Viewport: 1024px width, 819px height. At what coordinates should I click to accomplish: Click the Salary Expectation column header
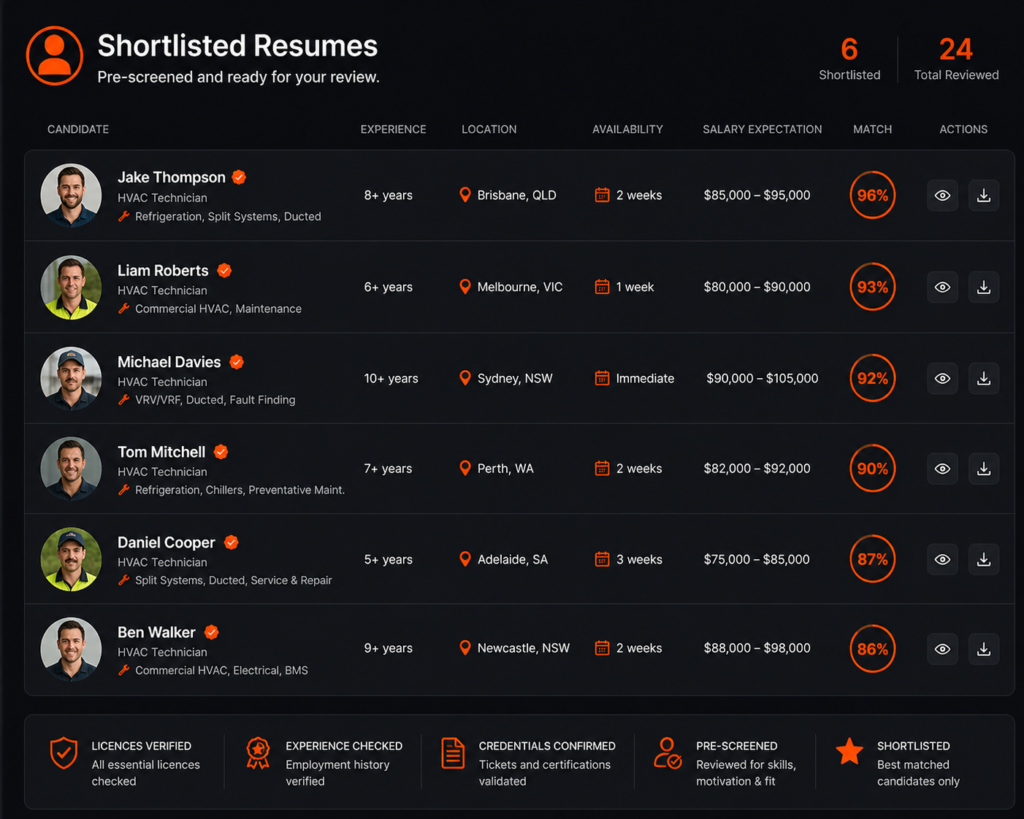762,129
